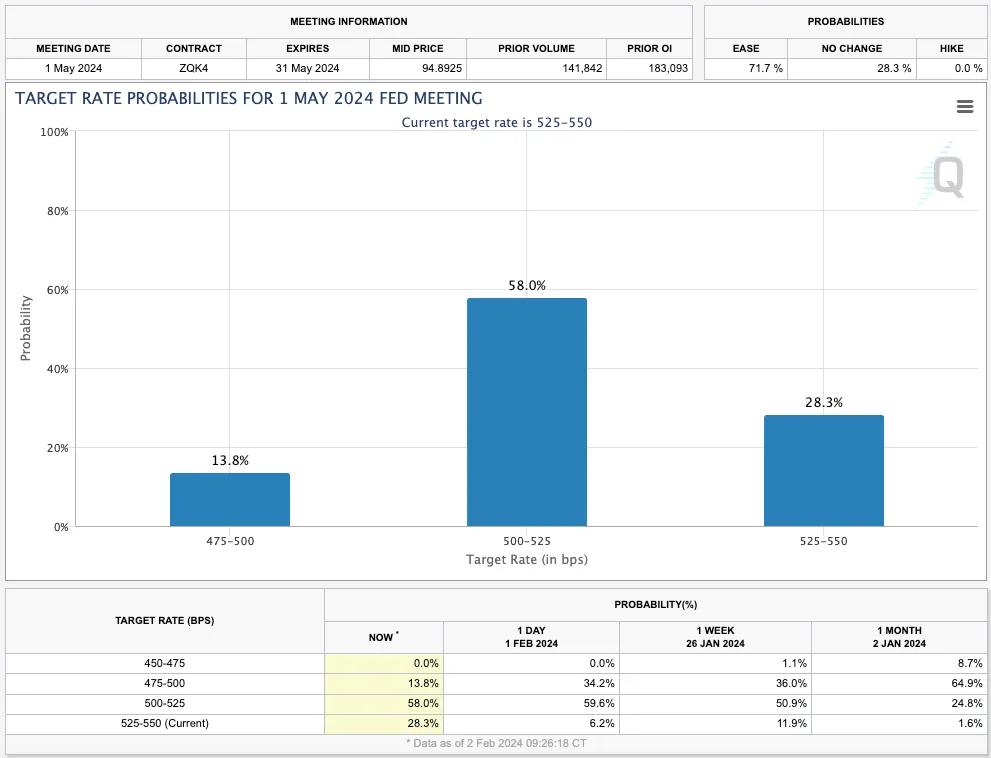
Task: Open the chart hamburger context menu
Action: [x=965, y=107]
